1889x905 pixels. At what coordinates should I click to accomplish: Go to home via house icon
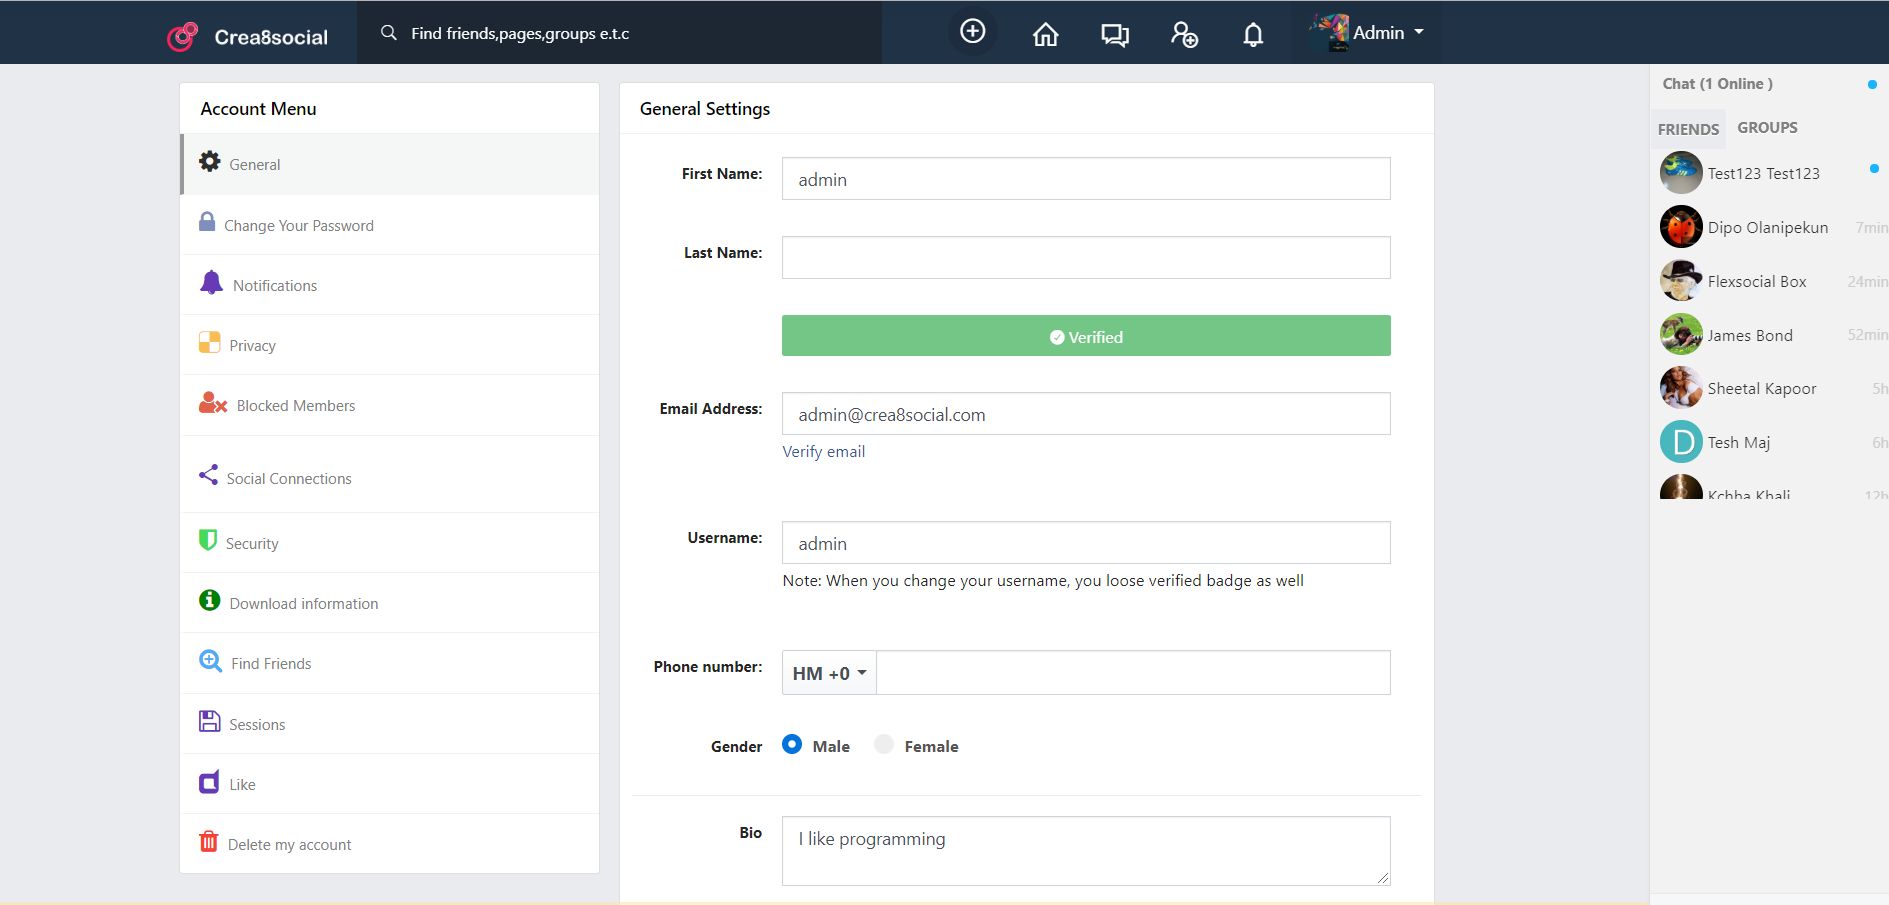click(1045, 35)
